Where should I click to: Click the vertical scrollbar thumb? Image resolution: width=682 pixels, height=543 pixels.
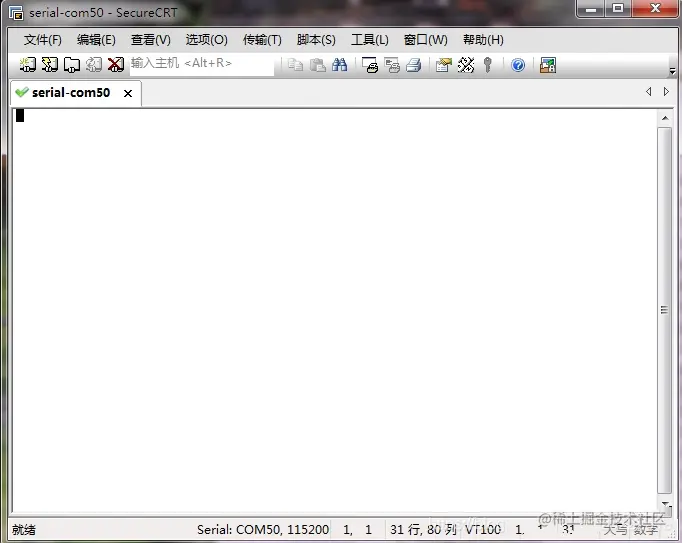664,310
